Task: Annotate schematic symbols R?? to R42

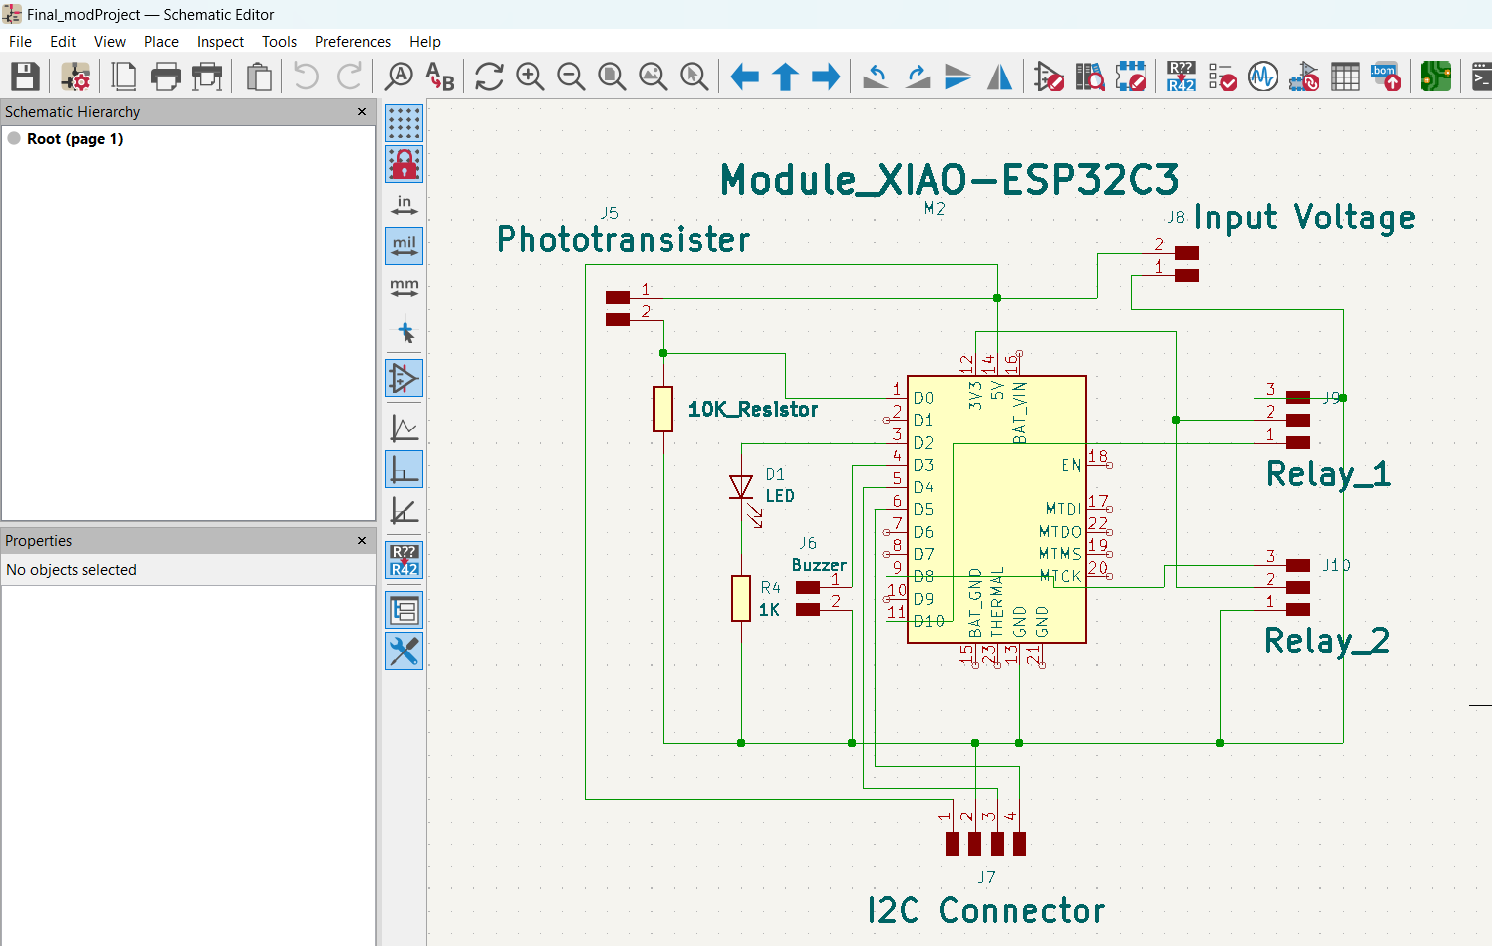Action: pyautogui.click(x=1181, y=76)
